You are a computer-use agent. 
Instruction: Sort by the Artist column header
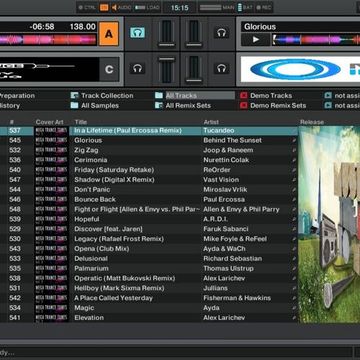click(x=211, y=122)
